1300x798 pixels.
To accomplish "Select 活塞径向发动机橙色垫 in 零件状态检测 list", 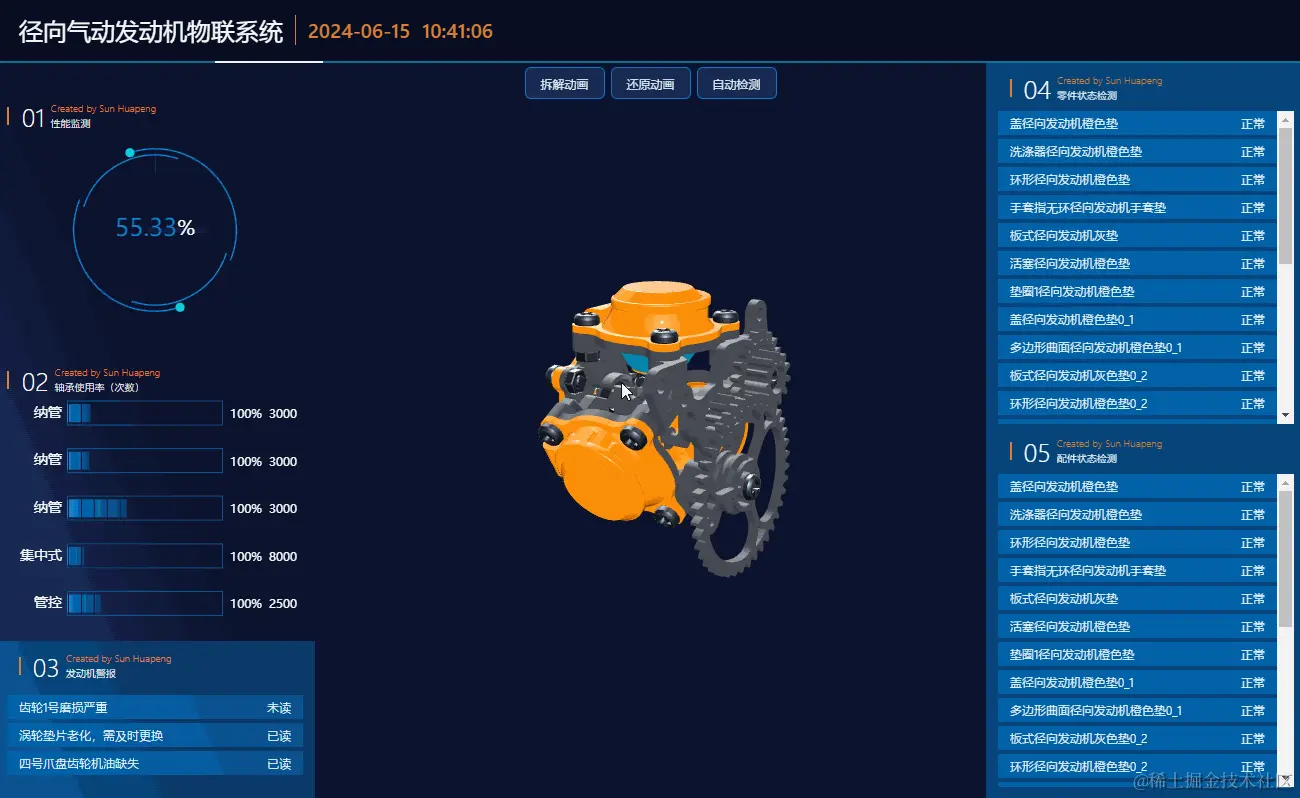I will click(1137, 264).
